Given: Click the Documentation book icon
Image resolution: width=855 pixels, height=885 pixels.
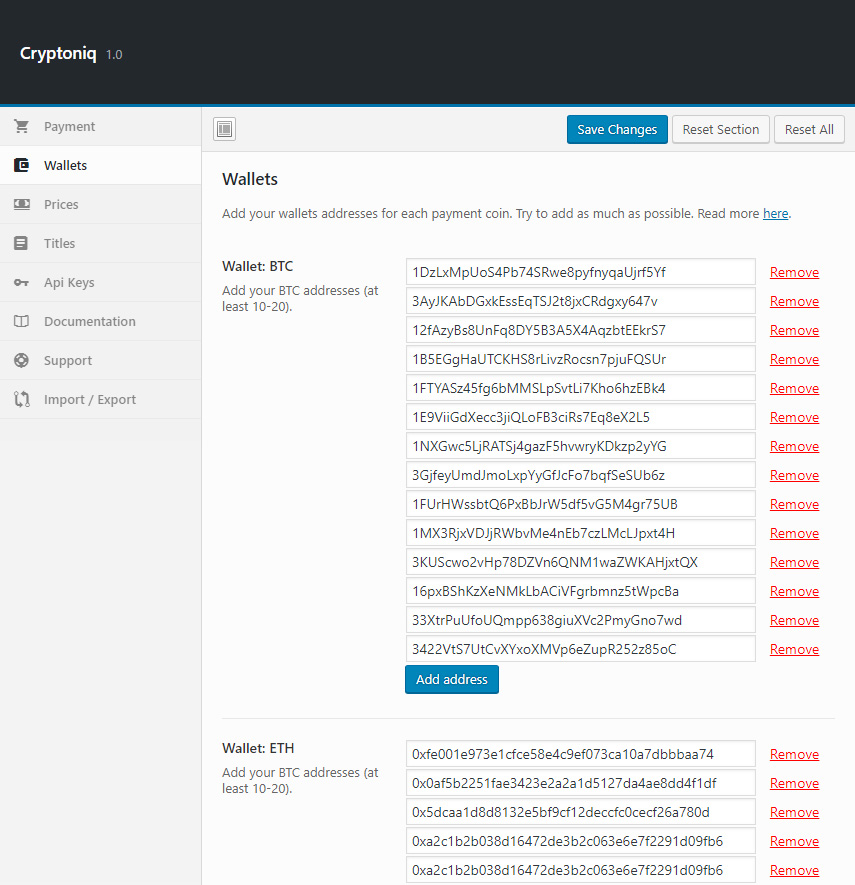Looking at the screenshot, I should point(21,322).
